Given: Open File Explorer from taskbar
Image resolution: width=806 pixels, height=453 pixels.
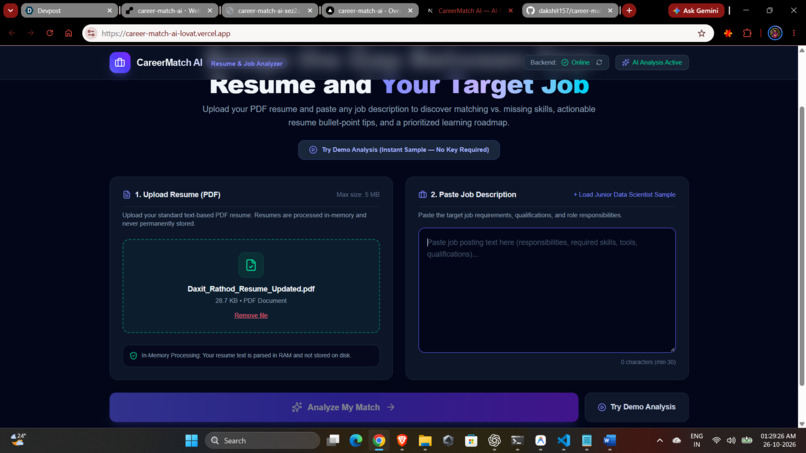Looking at the screenshot, I should click(425, 441).
